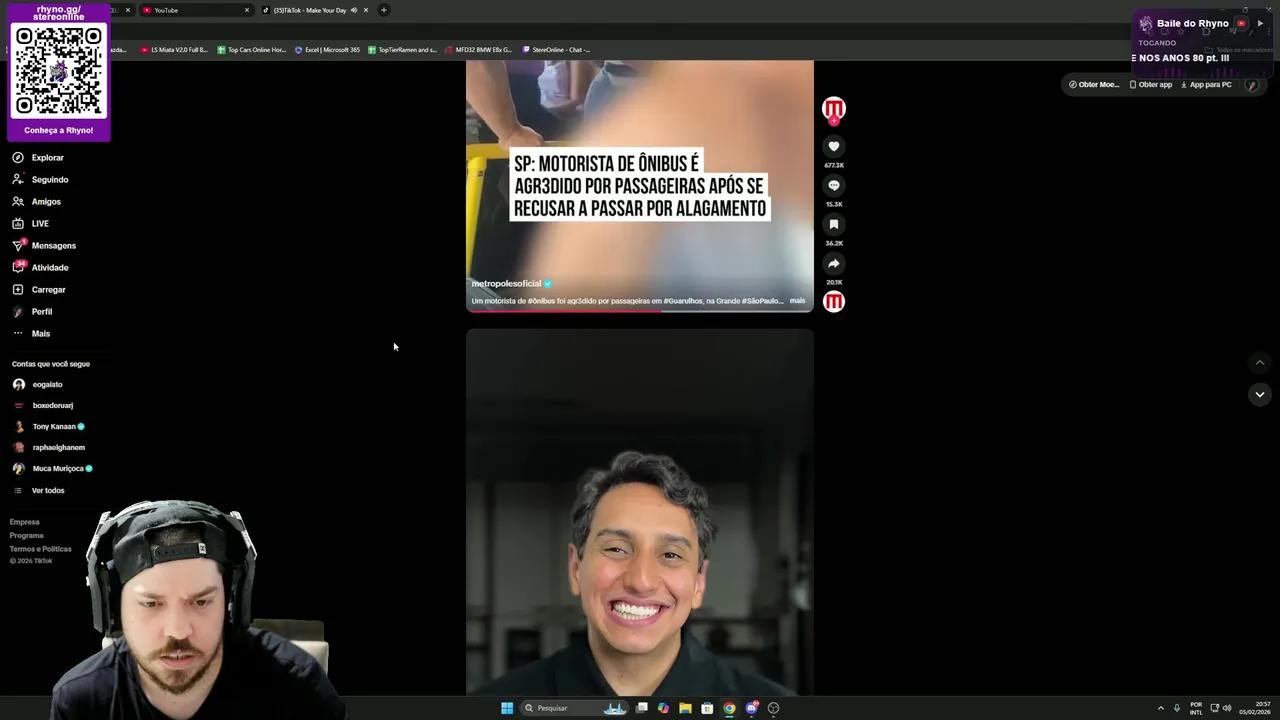
Task: Play the smiling man video
Action: click(640, 512)
